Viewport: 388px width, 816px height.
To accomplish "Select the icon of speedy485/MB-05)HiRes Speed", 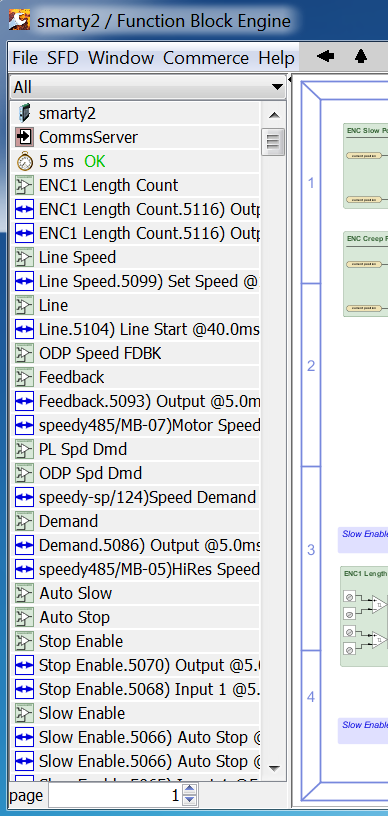I will [x=24, y=569].
